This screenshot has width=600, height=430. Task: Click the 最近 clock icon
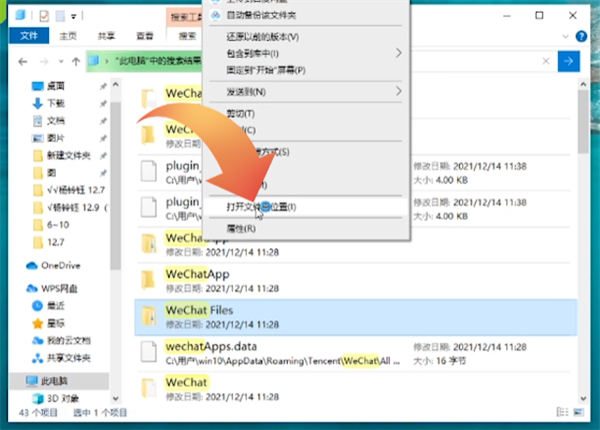37,306
